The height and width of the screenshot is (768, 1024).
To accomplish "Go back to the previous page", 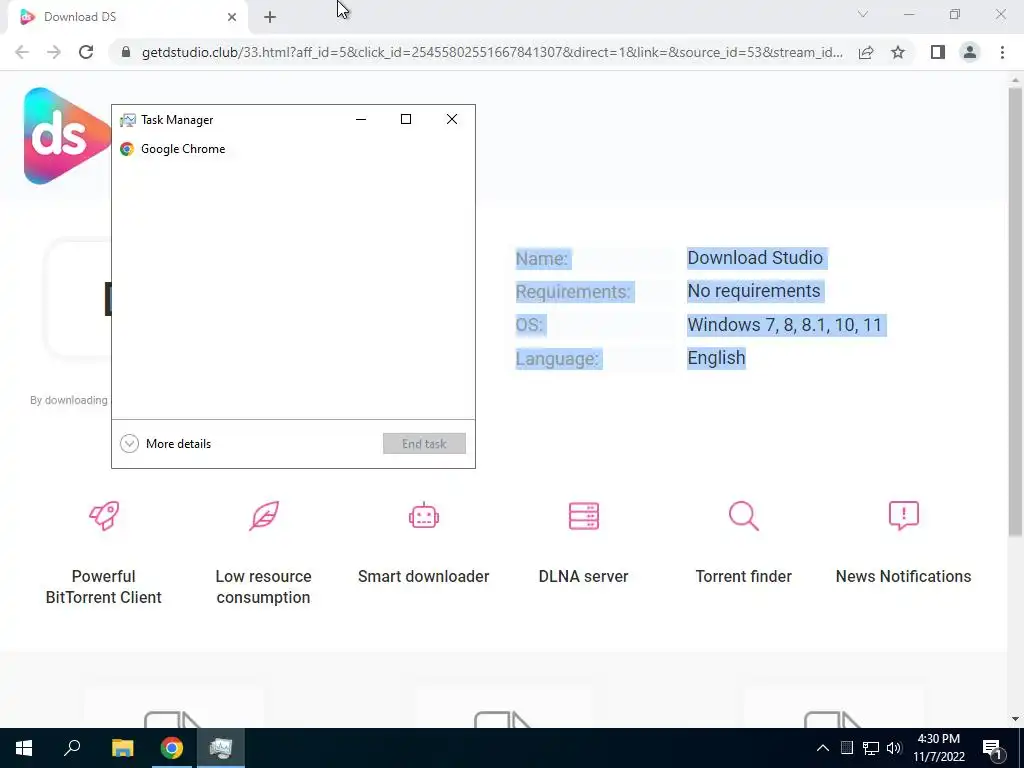I will click(x=22, y=52).
